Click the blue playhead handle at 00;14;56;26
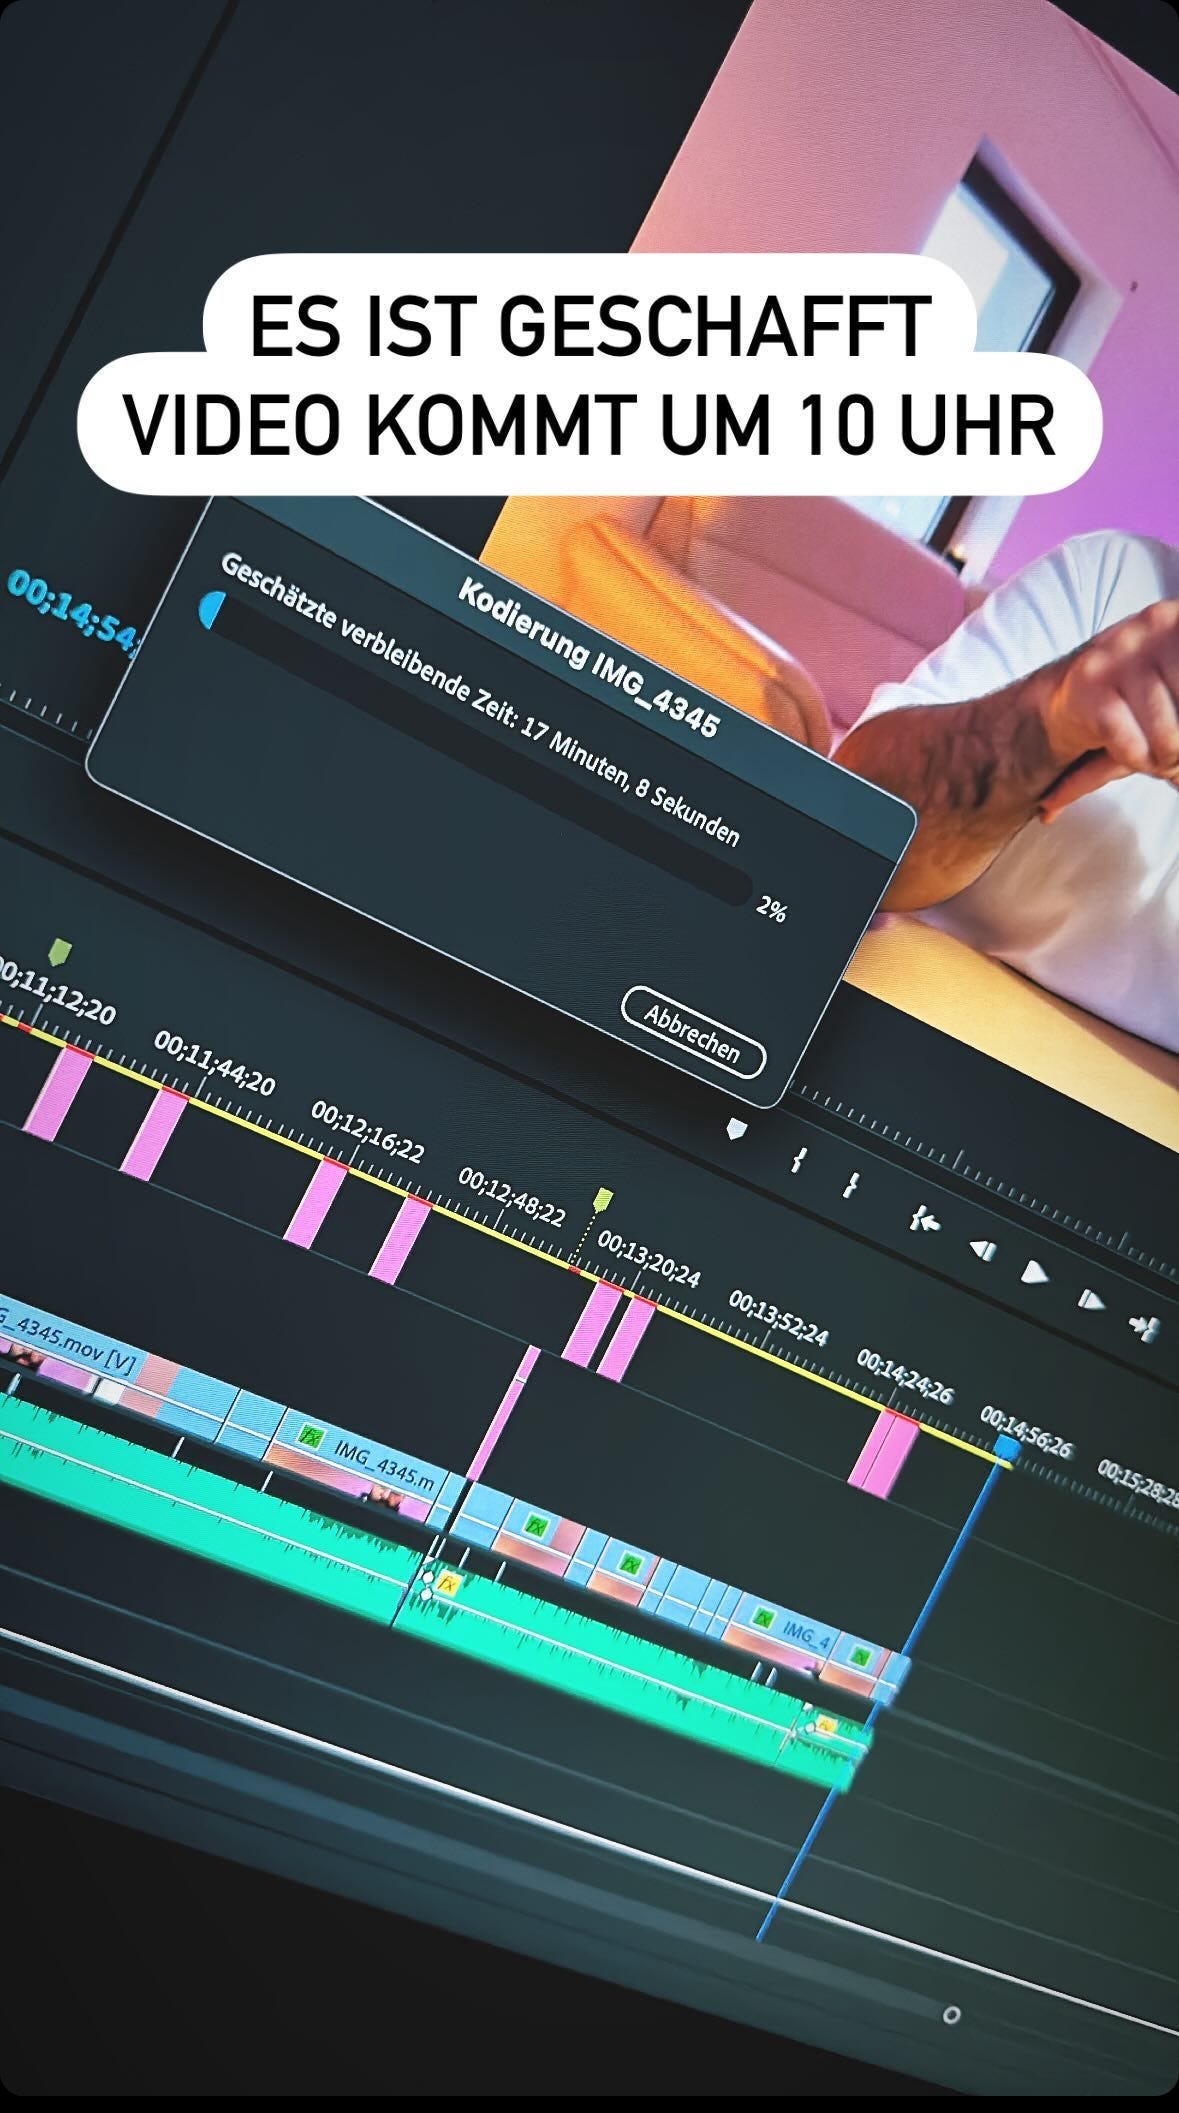Viewport: 1179px width, 2113px height. (x=1006, y=1449)
